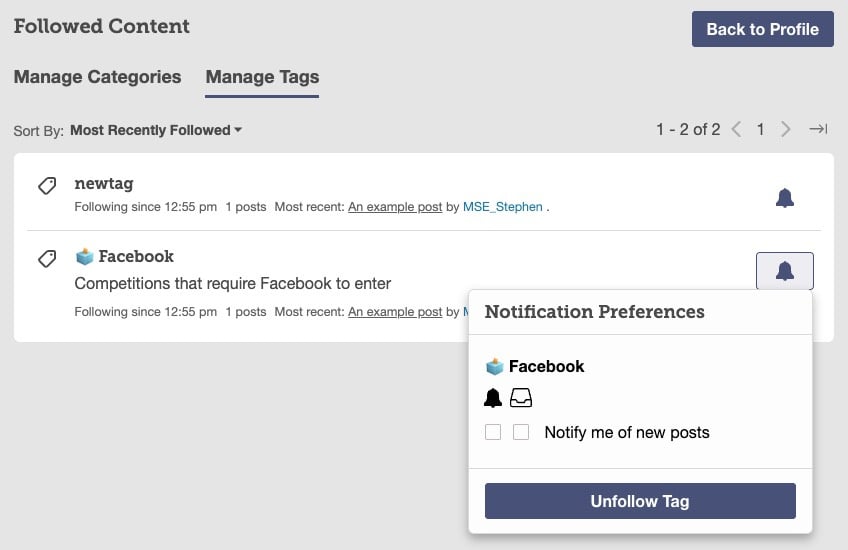The height and width of the screenshot is (550, 848).
Task: Click the inbox email icon in popup
Action: click(521, 398)
